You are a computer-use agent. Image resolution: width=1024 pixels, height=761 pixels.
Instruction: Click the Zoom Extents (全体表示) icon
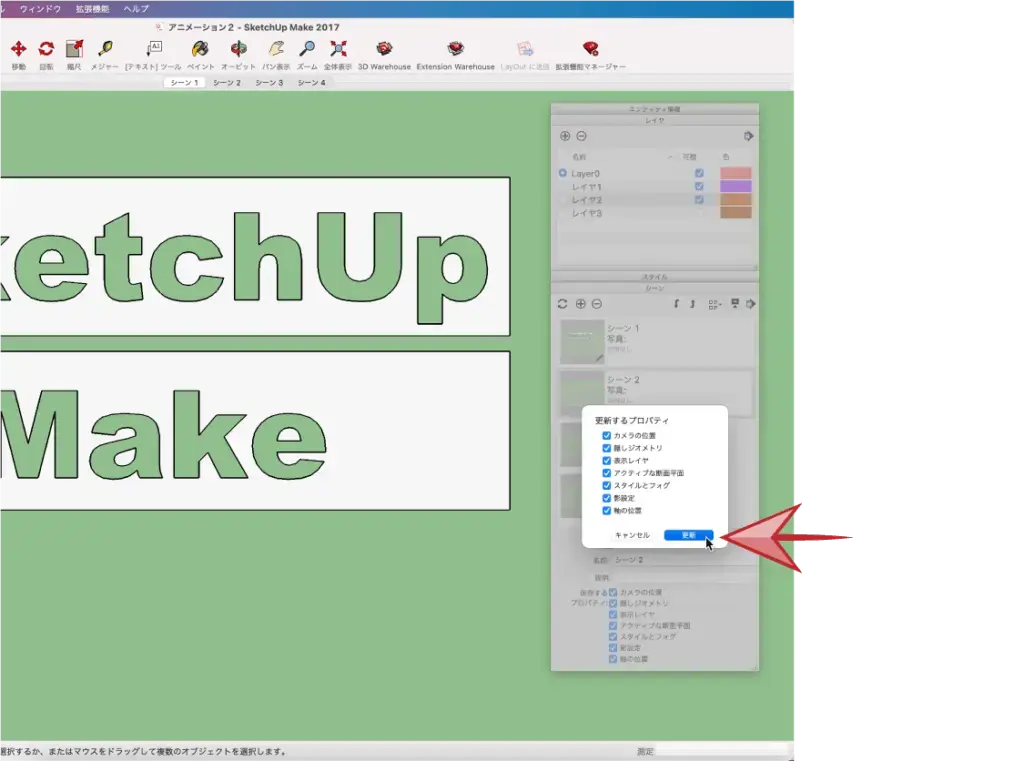coord(338,49)
